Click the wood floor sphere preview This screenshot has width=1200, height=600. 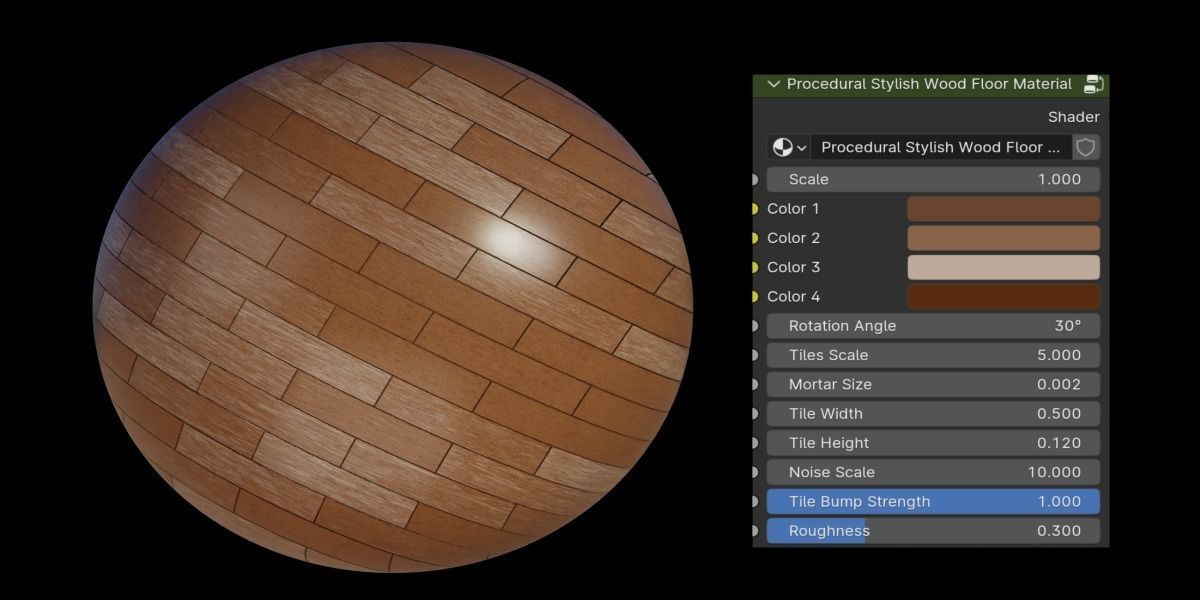(x=393, y=307)
